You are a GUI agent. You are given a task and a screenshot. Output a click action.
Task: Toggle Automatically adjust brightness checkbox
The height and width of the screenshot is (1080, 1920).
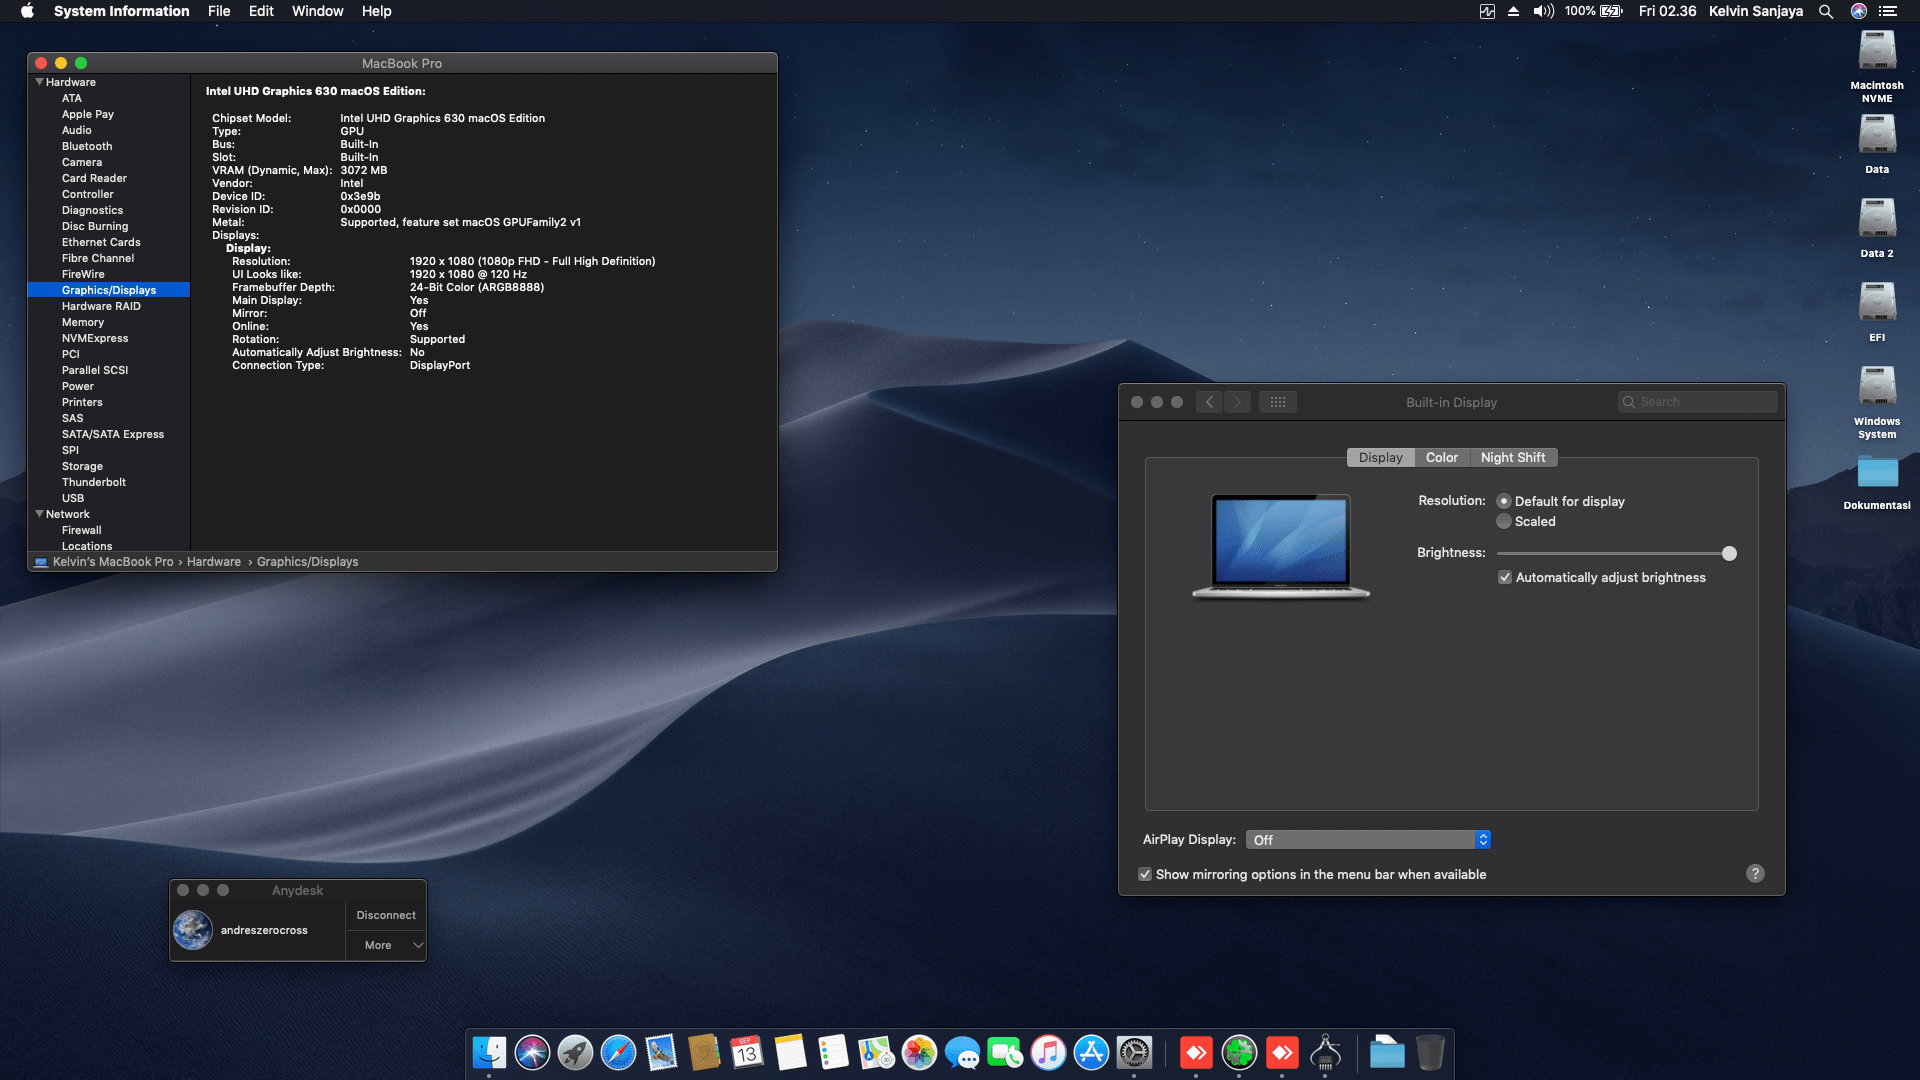[1505, 578]
